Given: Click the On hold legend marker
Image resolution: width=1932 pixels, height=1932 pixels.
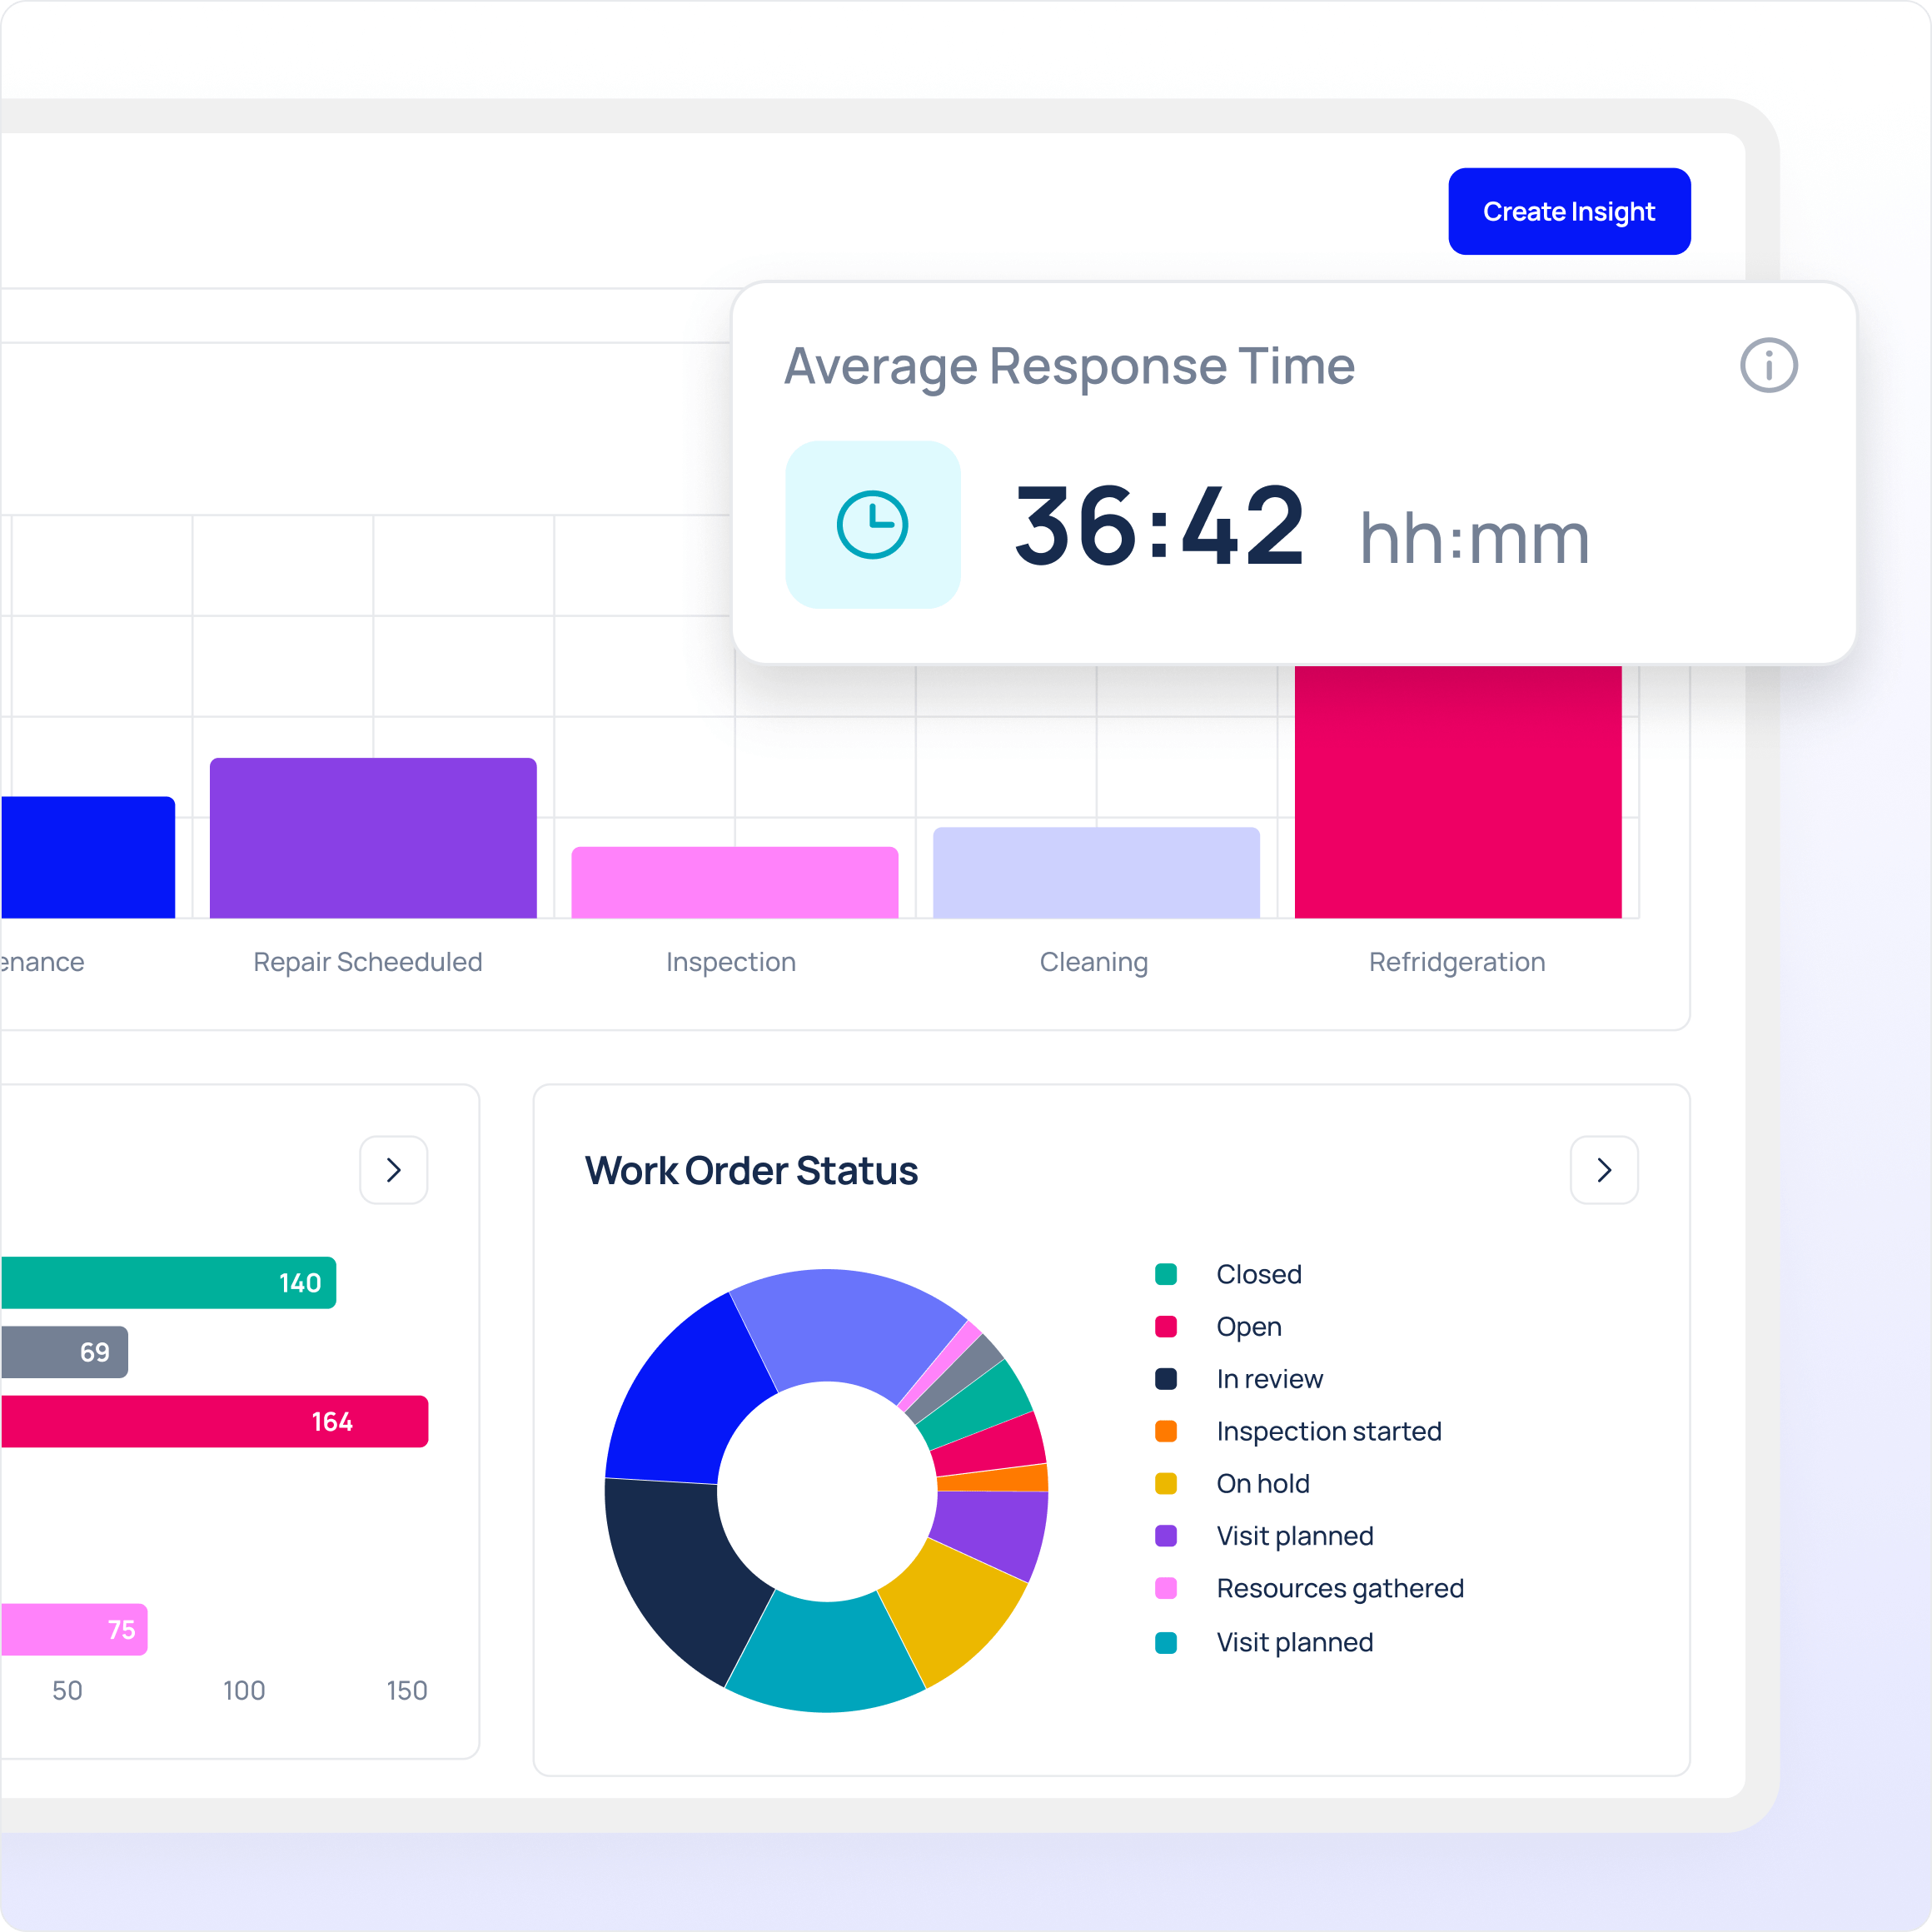Looking at the screenshot, I should [1165, 1483].
